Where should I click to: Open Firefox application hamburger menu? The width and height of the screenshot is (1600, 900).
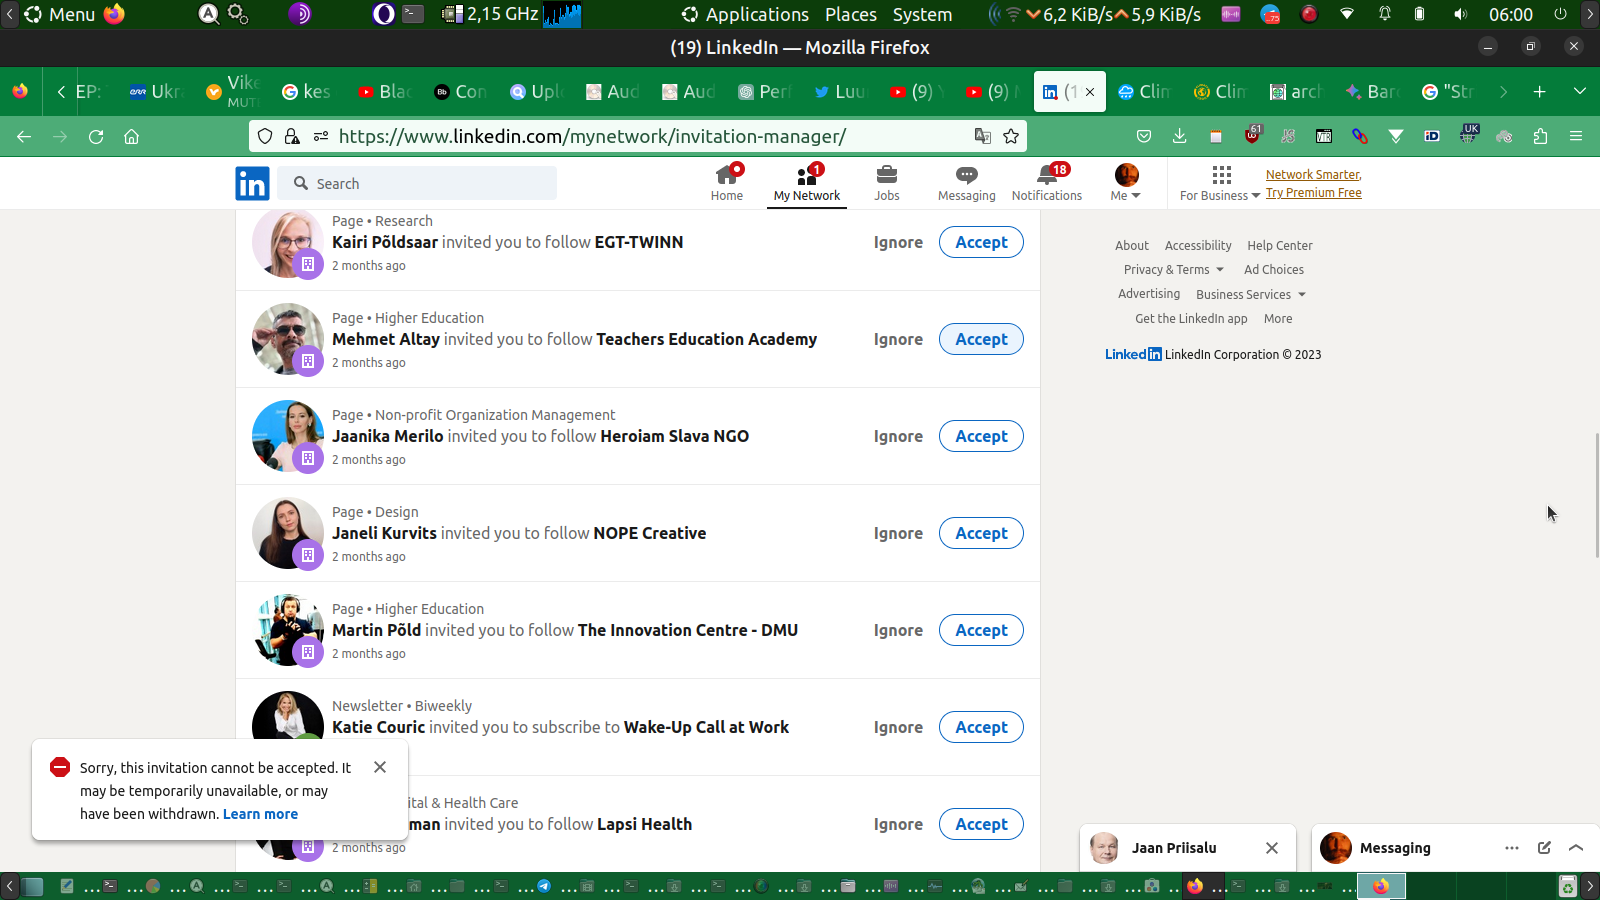1576,136
